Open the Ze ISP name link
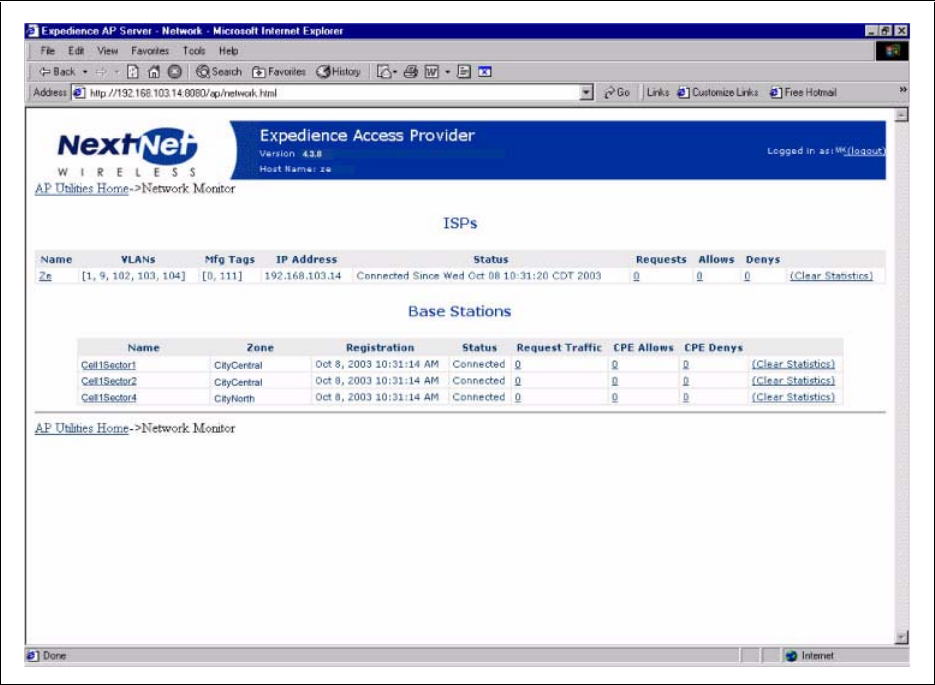This screenshot has width=935, height=685. pos(45,276)
